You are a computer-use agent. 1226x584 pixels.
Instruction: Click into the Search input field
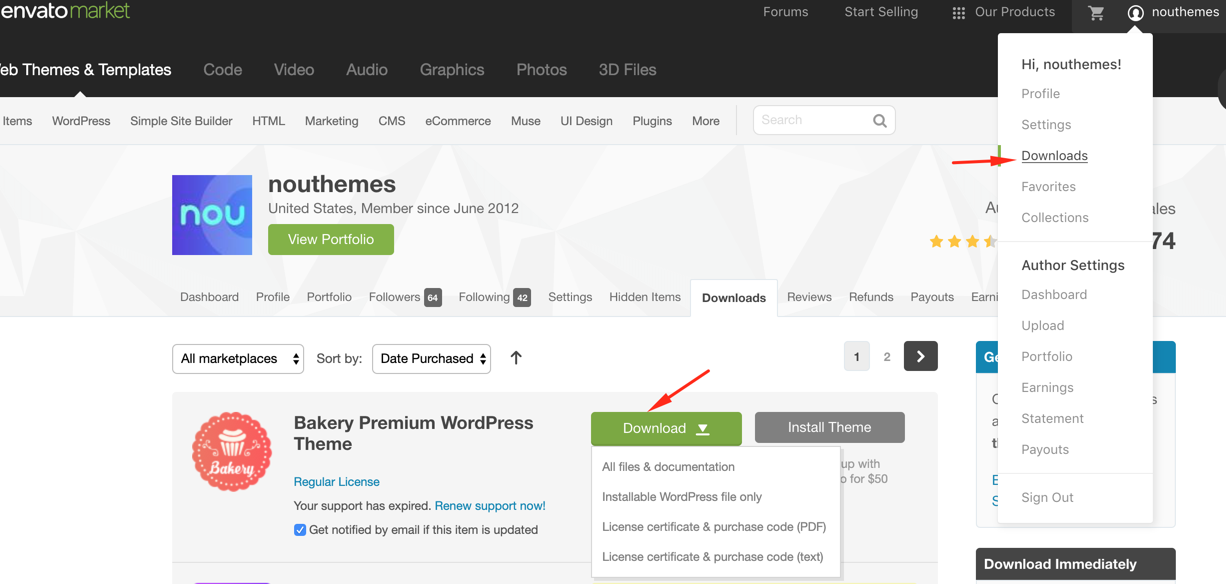810,120
